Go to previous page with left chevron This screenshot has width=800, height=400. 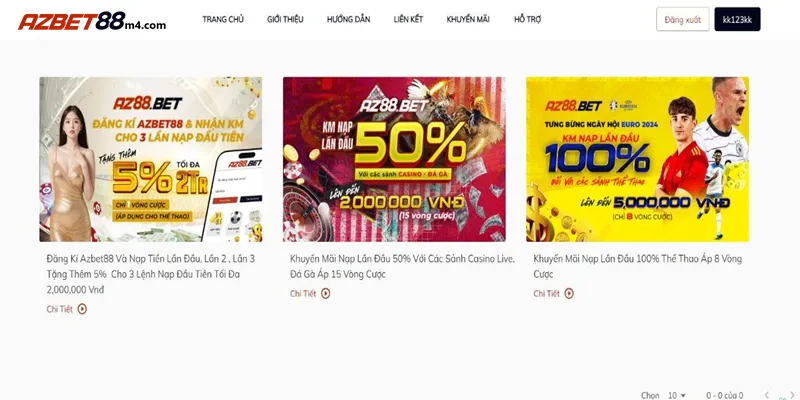pos(767,395)
